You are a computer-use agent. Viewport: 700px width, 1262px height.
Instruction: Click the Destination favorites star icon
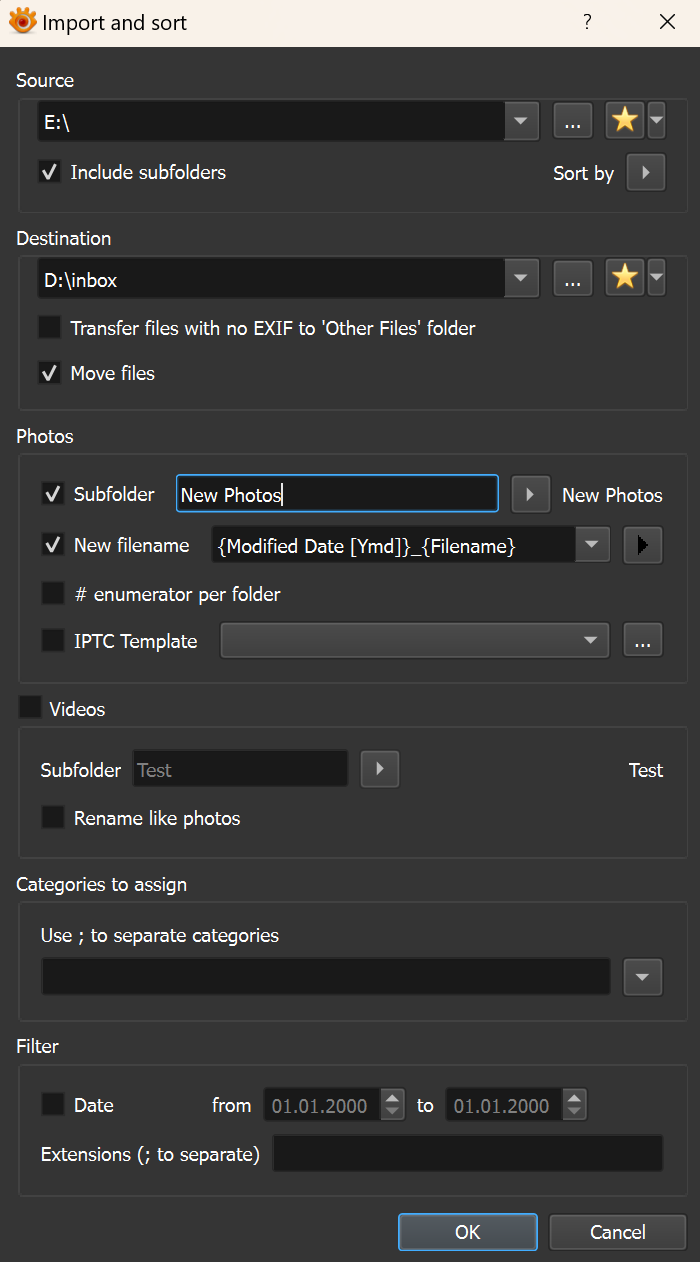tap(625, 279)
